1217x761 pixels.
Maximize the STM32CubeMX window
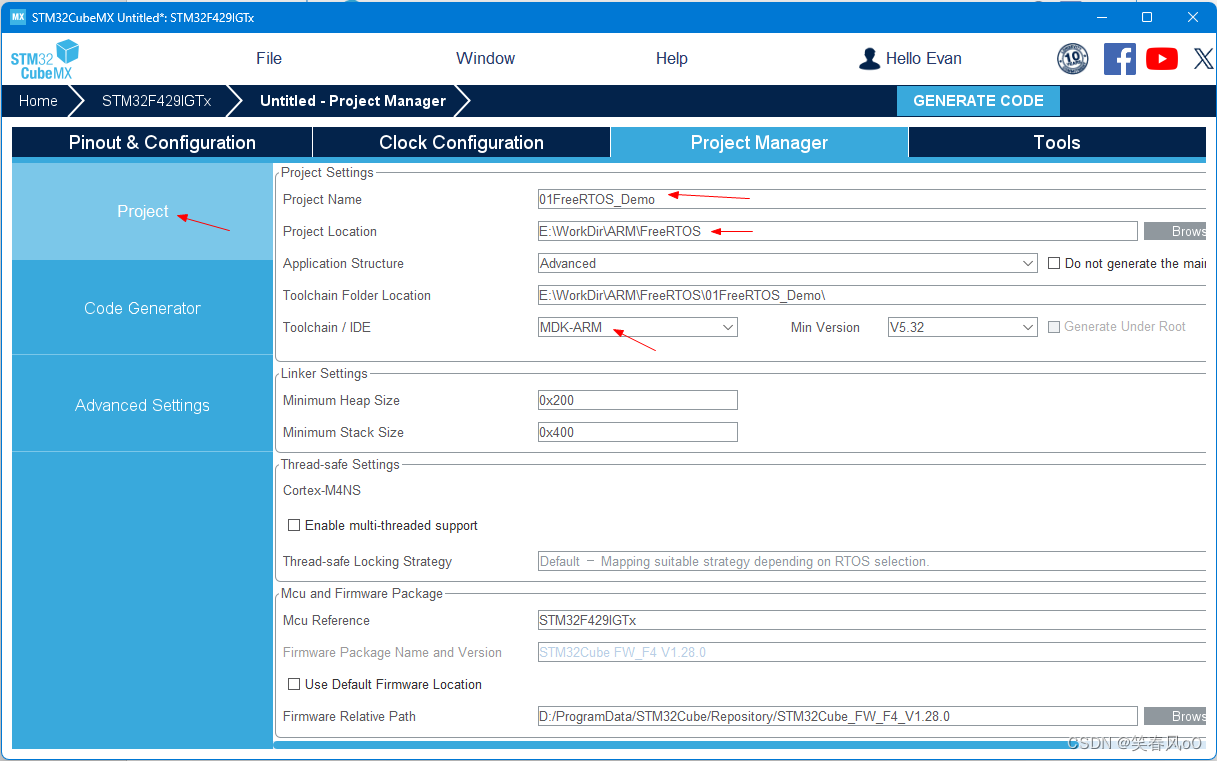1147,17
